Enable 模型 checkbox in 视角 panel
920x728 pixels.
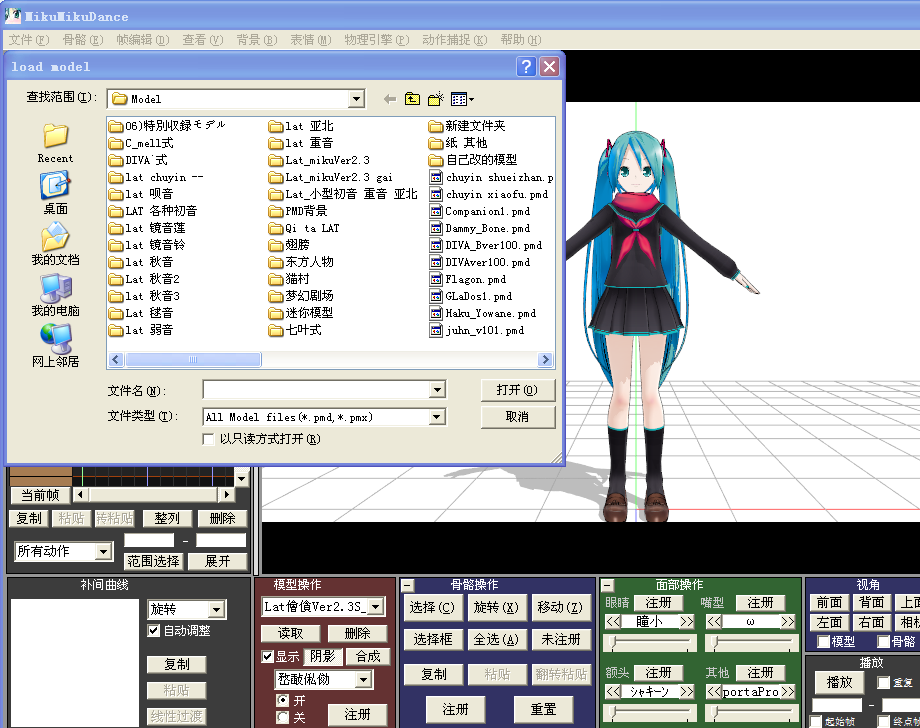click(x=823, y=642)
